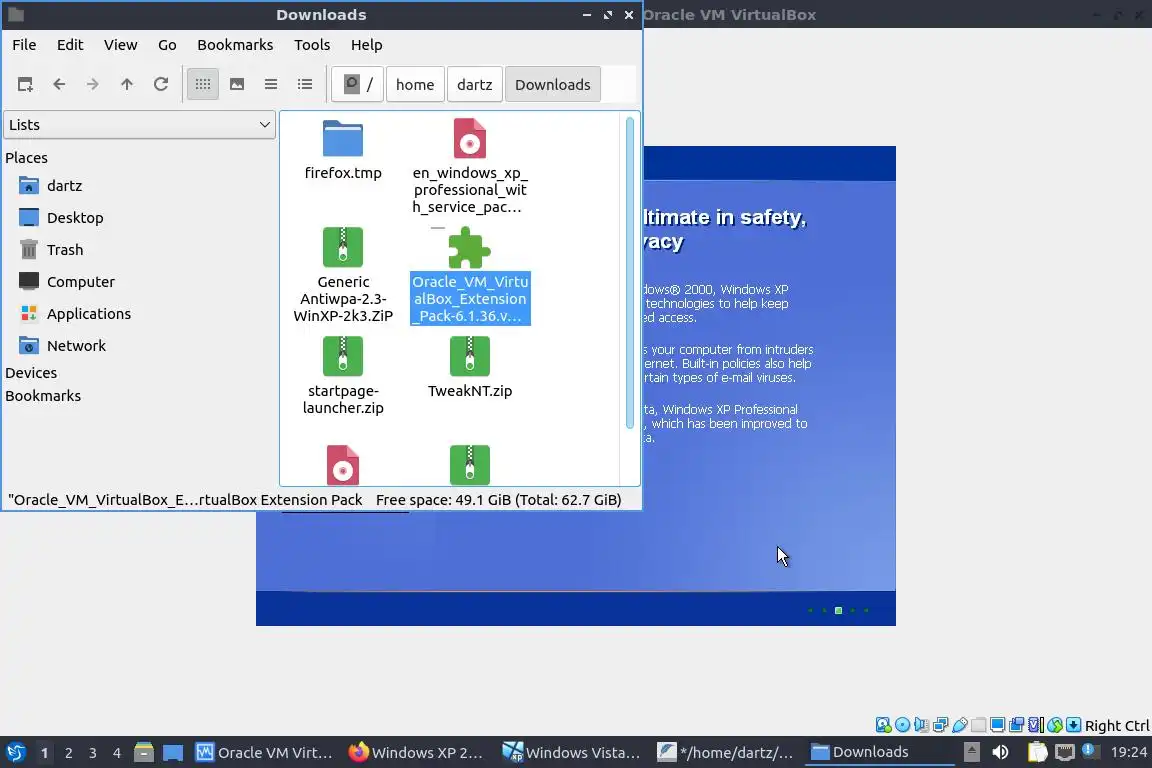Click VirtualBox recording indicator
The height and width of the screenshot is (768, 1152).
coord(1017,725)
